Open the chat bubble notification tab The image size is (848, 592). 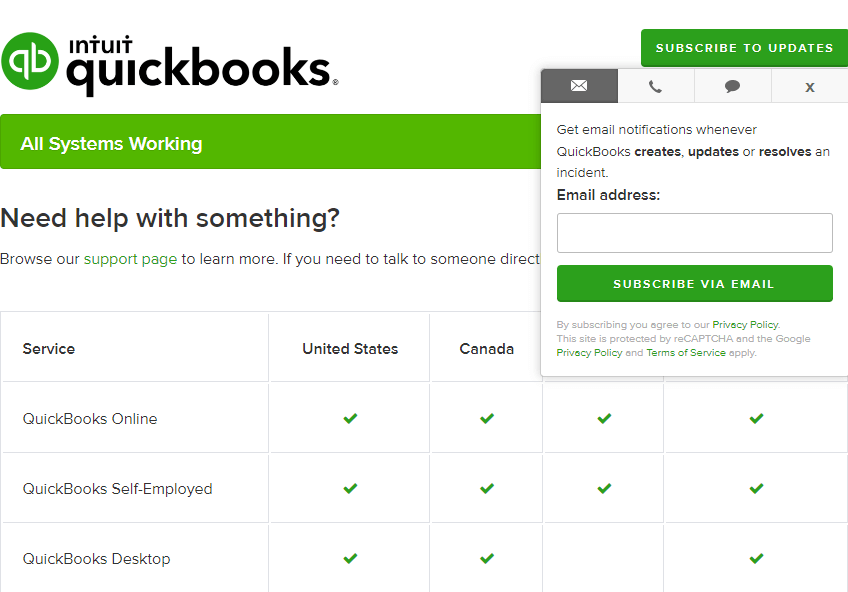point(732,86)
